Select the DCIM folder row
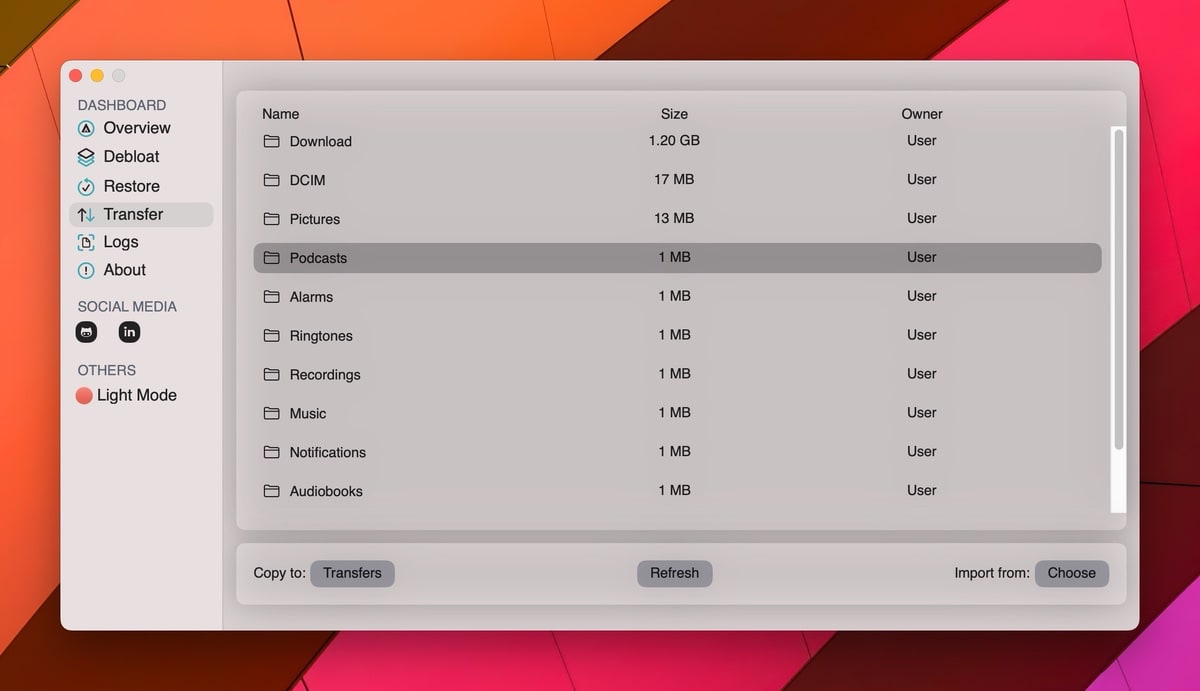This screenshot has height=691, width=1200. 676,180
